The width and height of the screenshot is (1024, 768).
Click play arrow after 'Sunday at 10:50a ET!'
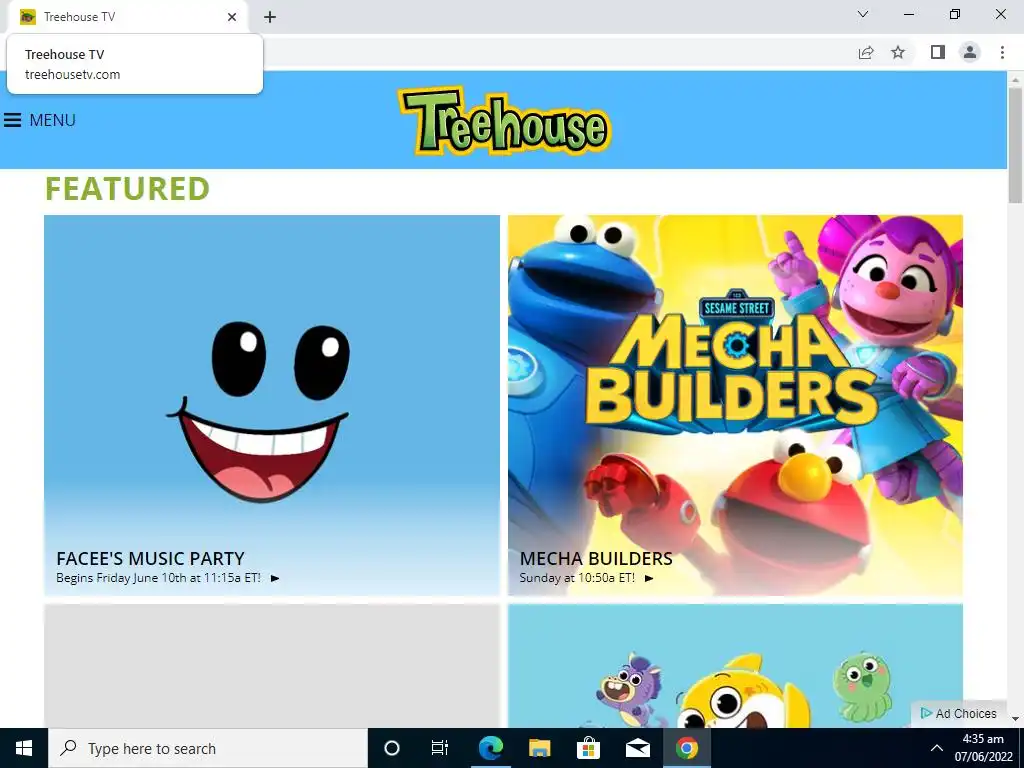click(x=648, y=578)
